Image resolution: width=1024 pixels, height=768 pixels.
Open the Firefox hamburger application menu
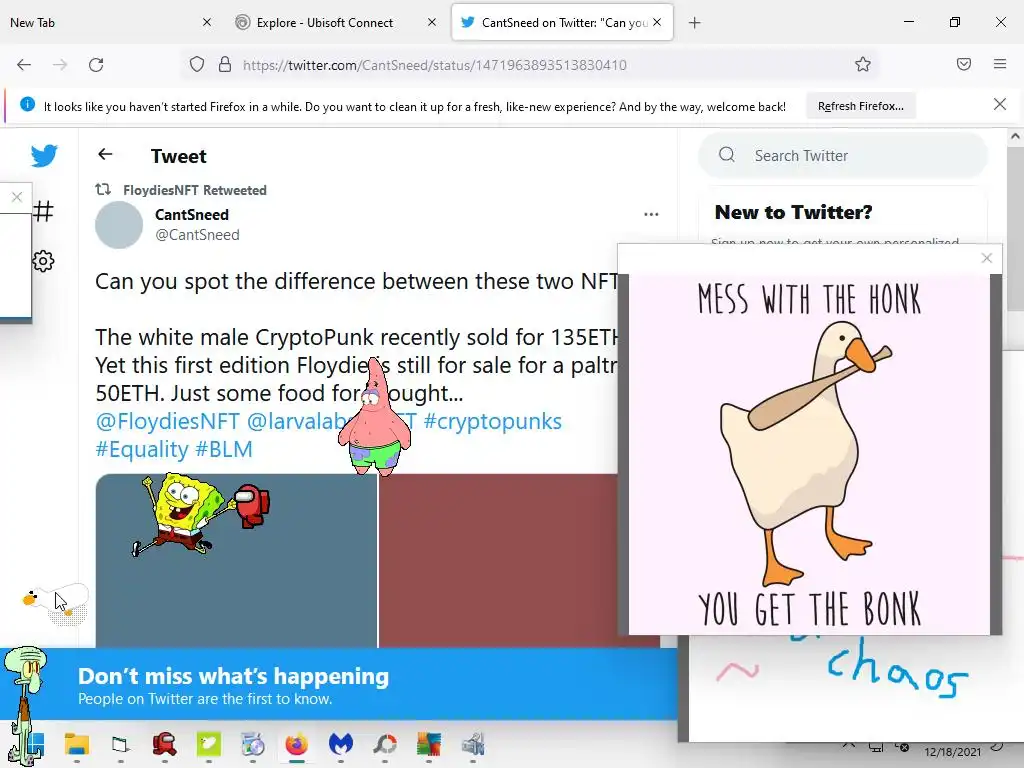tap(1000, 64)
